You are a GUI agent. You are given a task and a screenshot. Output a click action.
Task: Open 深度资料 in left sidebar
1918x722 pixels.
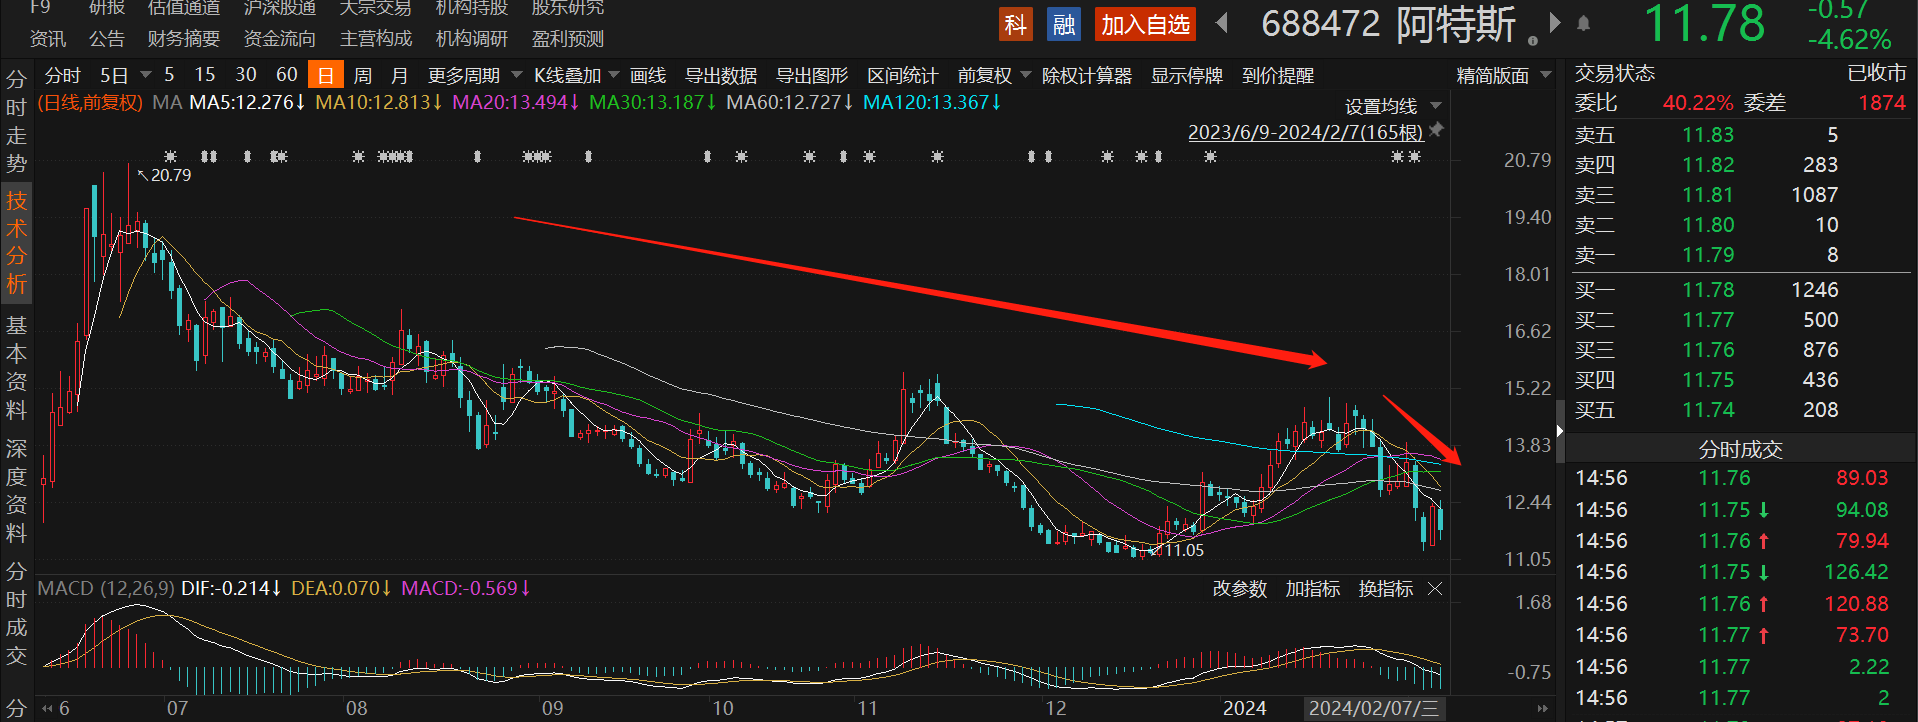click(x=16, y=491)
